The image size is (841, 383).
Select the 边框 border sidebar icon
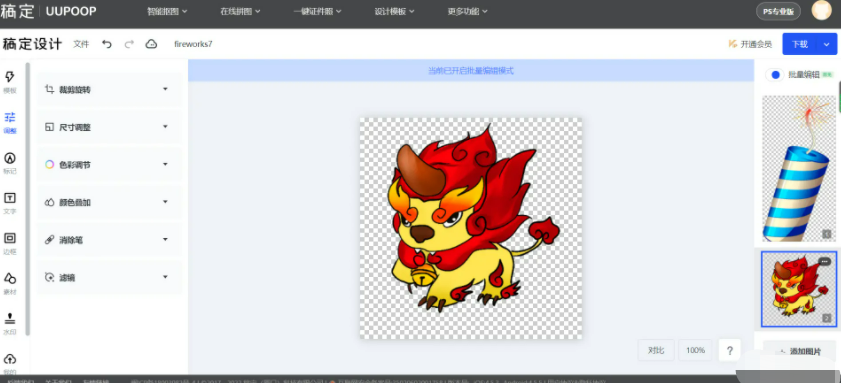pos(10,244)
